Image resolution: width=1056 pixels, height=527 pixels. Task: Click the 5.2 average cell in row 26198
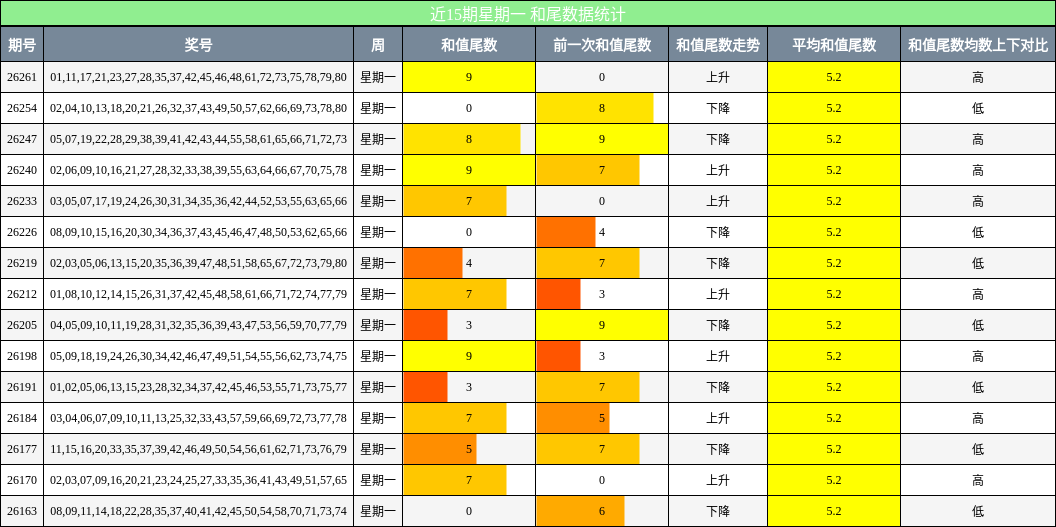[834, 356]
